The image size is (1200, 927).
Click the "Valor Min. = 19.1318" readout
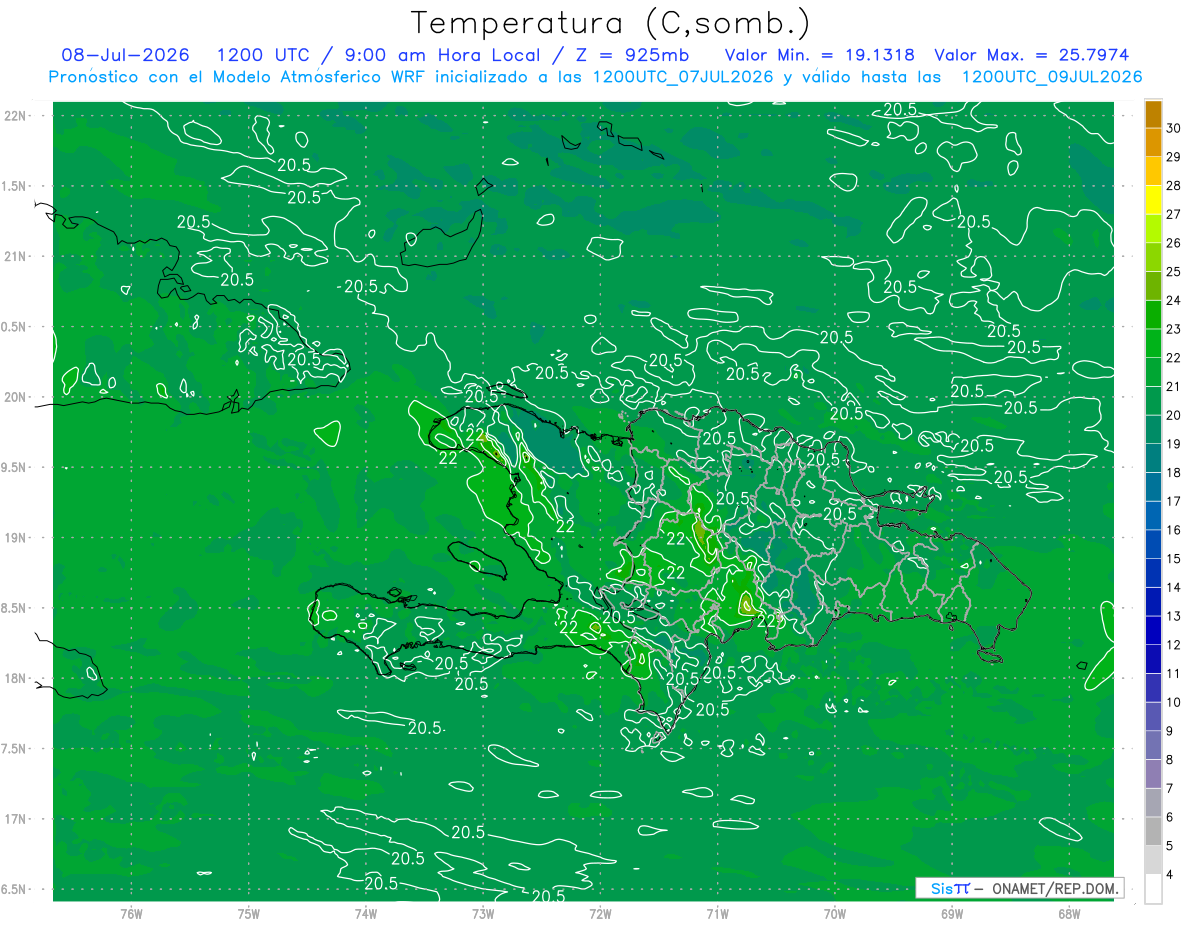coord(819,55)
